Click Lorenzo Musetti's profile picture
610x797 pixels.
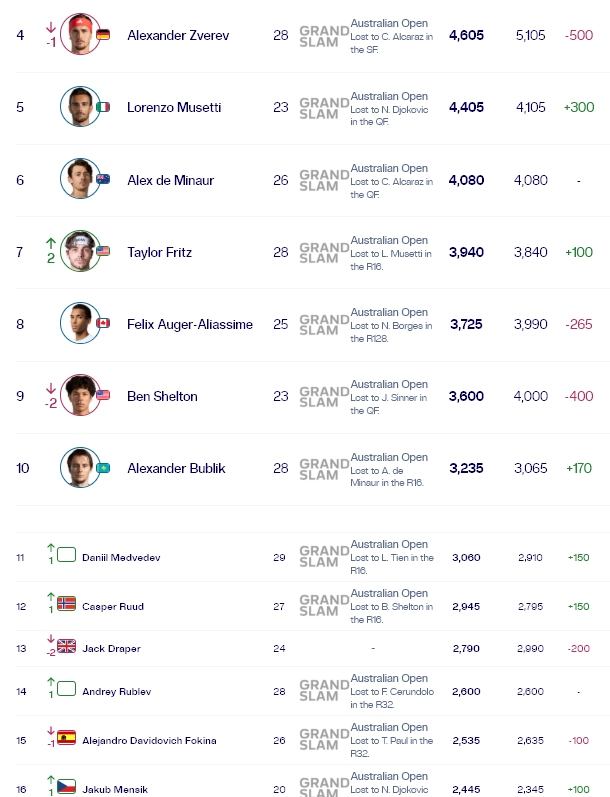coord(80,107)
